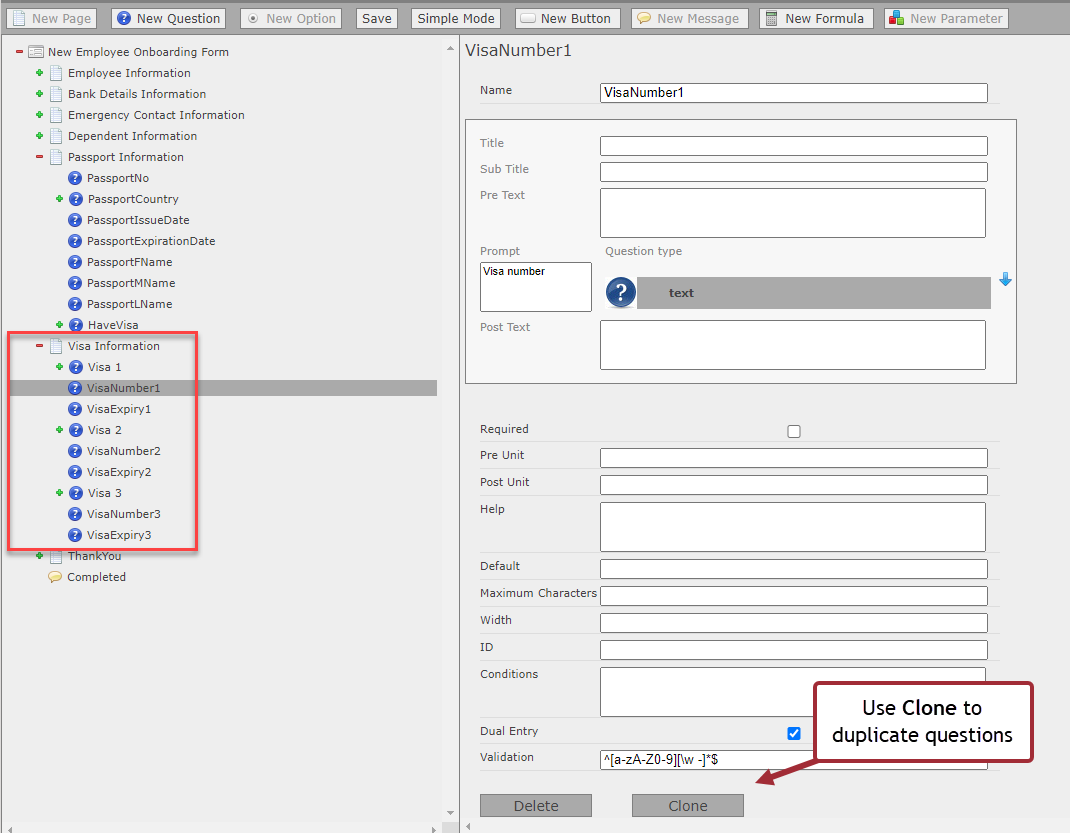Select VisaExpiry1 in the tree

(x=118, y=409)
